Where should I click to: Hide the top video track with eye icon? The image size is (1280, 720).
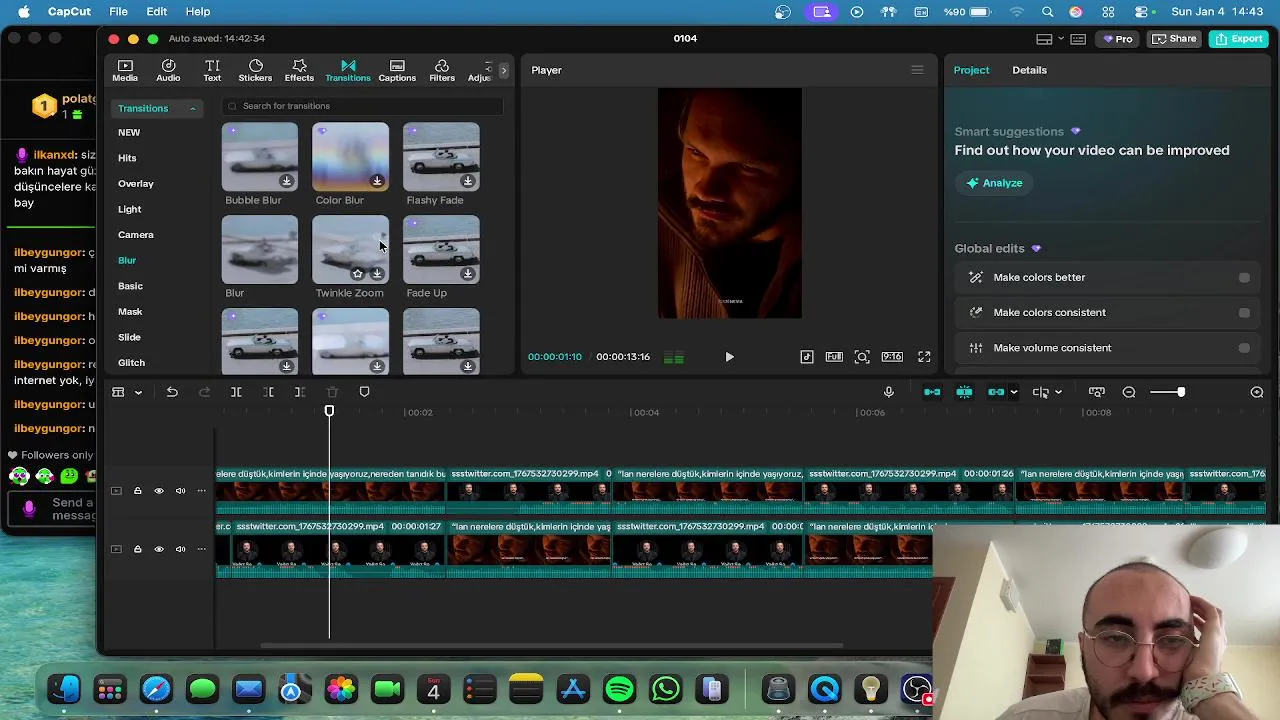pyautogui.click(x=158, y=491)
